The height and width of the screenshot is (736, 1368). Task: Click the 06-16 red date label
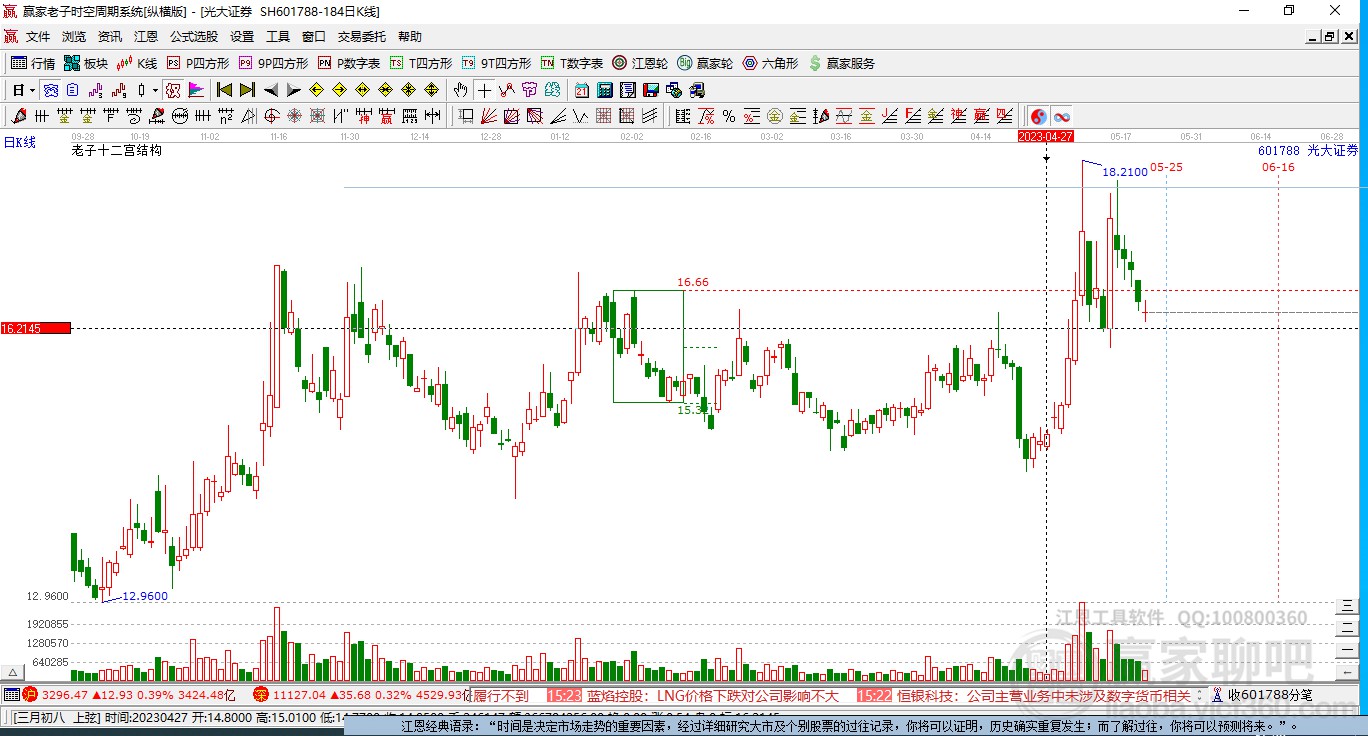(1278, 167)
